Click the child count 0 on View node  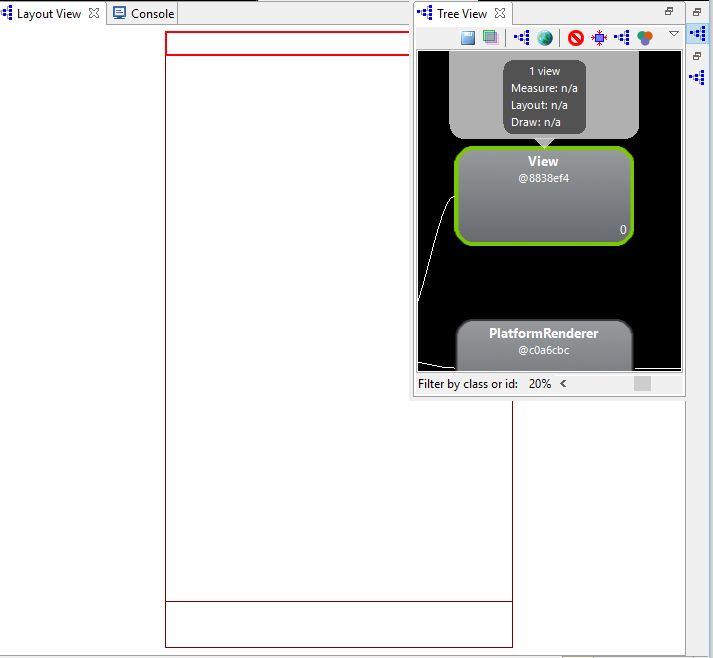click(623, 230)
